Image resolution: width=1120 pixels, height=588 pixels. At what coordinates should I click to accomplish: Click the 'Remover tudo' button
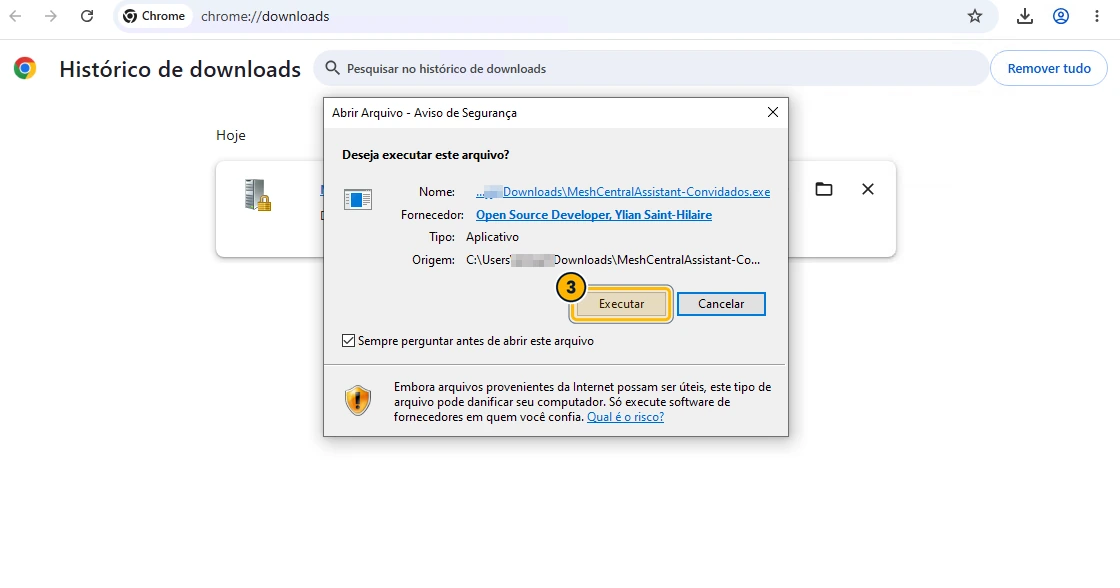(x=1049, y=69)
